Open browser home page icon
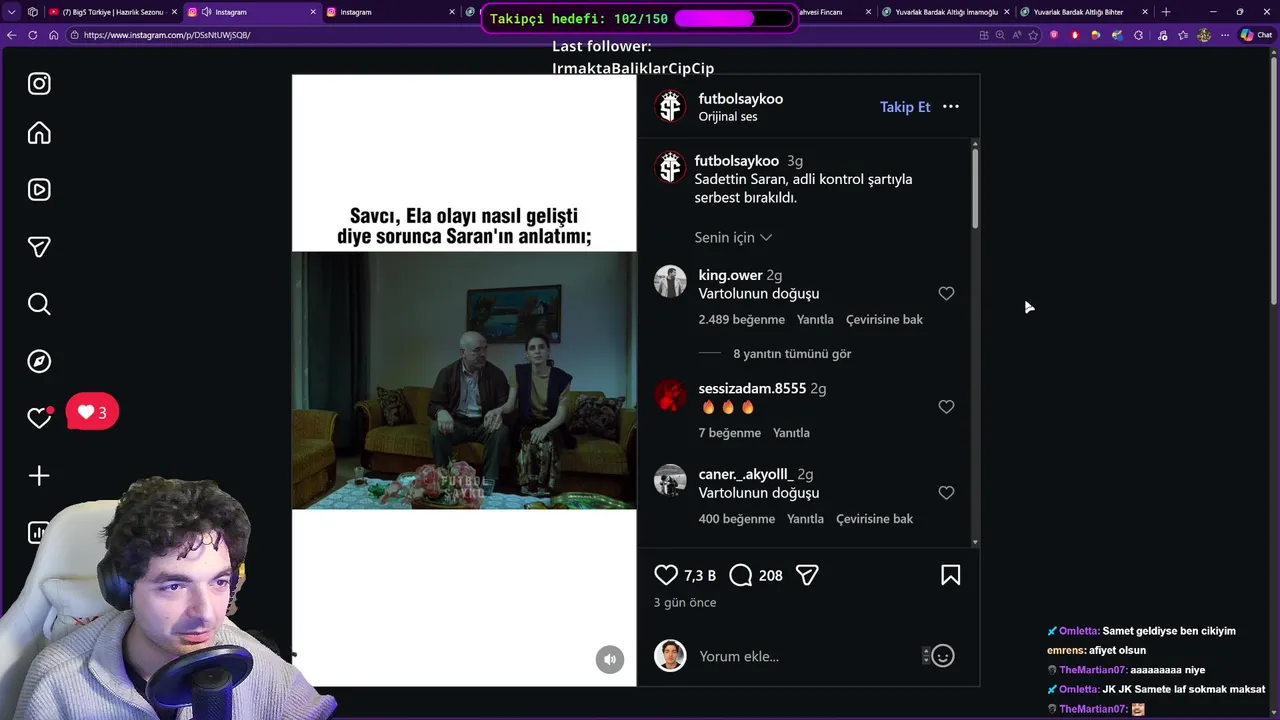Image resolution: width=1280 pixels, height=720 pixels. 53,35
